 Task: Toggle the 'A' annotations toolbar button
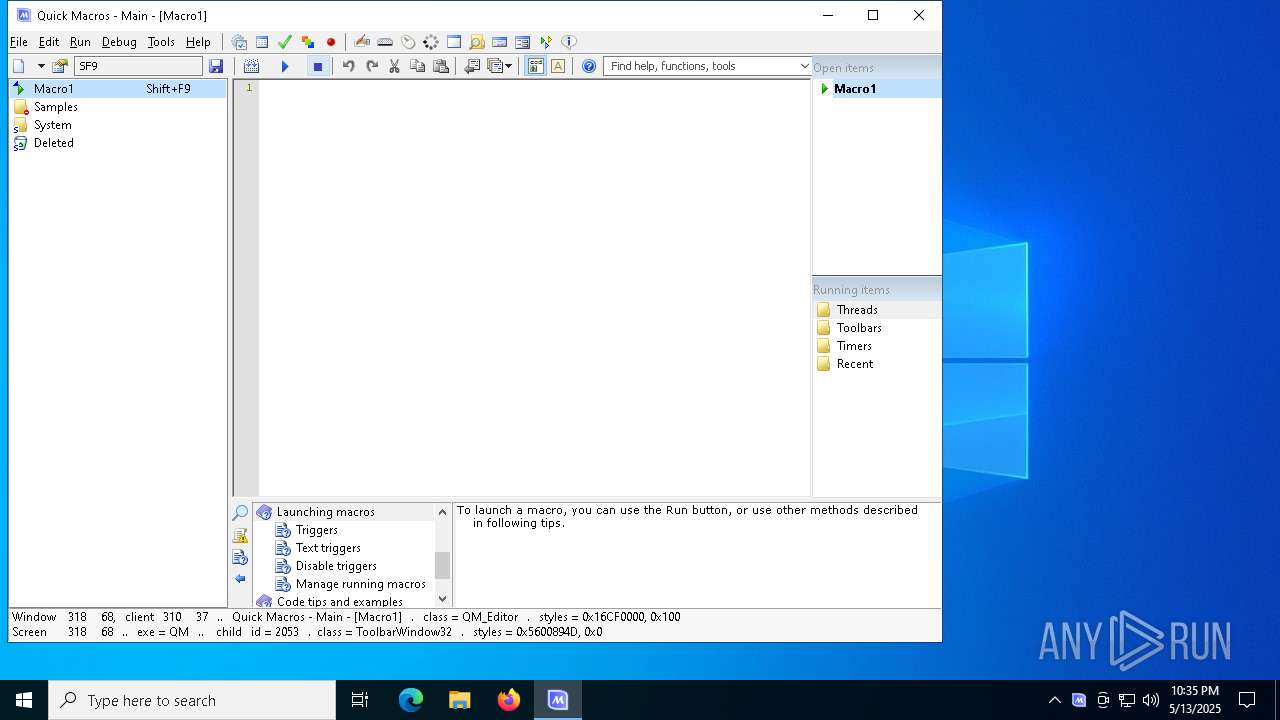(558, 66)
